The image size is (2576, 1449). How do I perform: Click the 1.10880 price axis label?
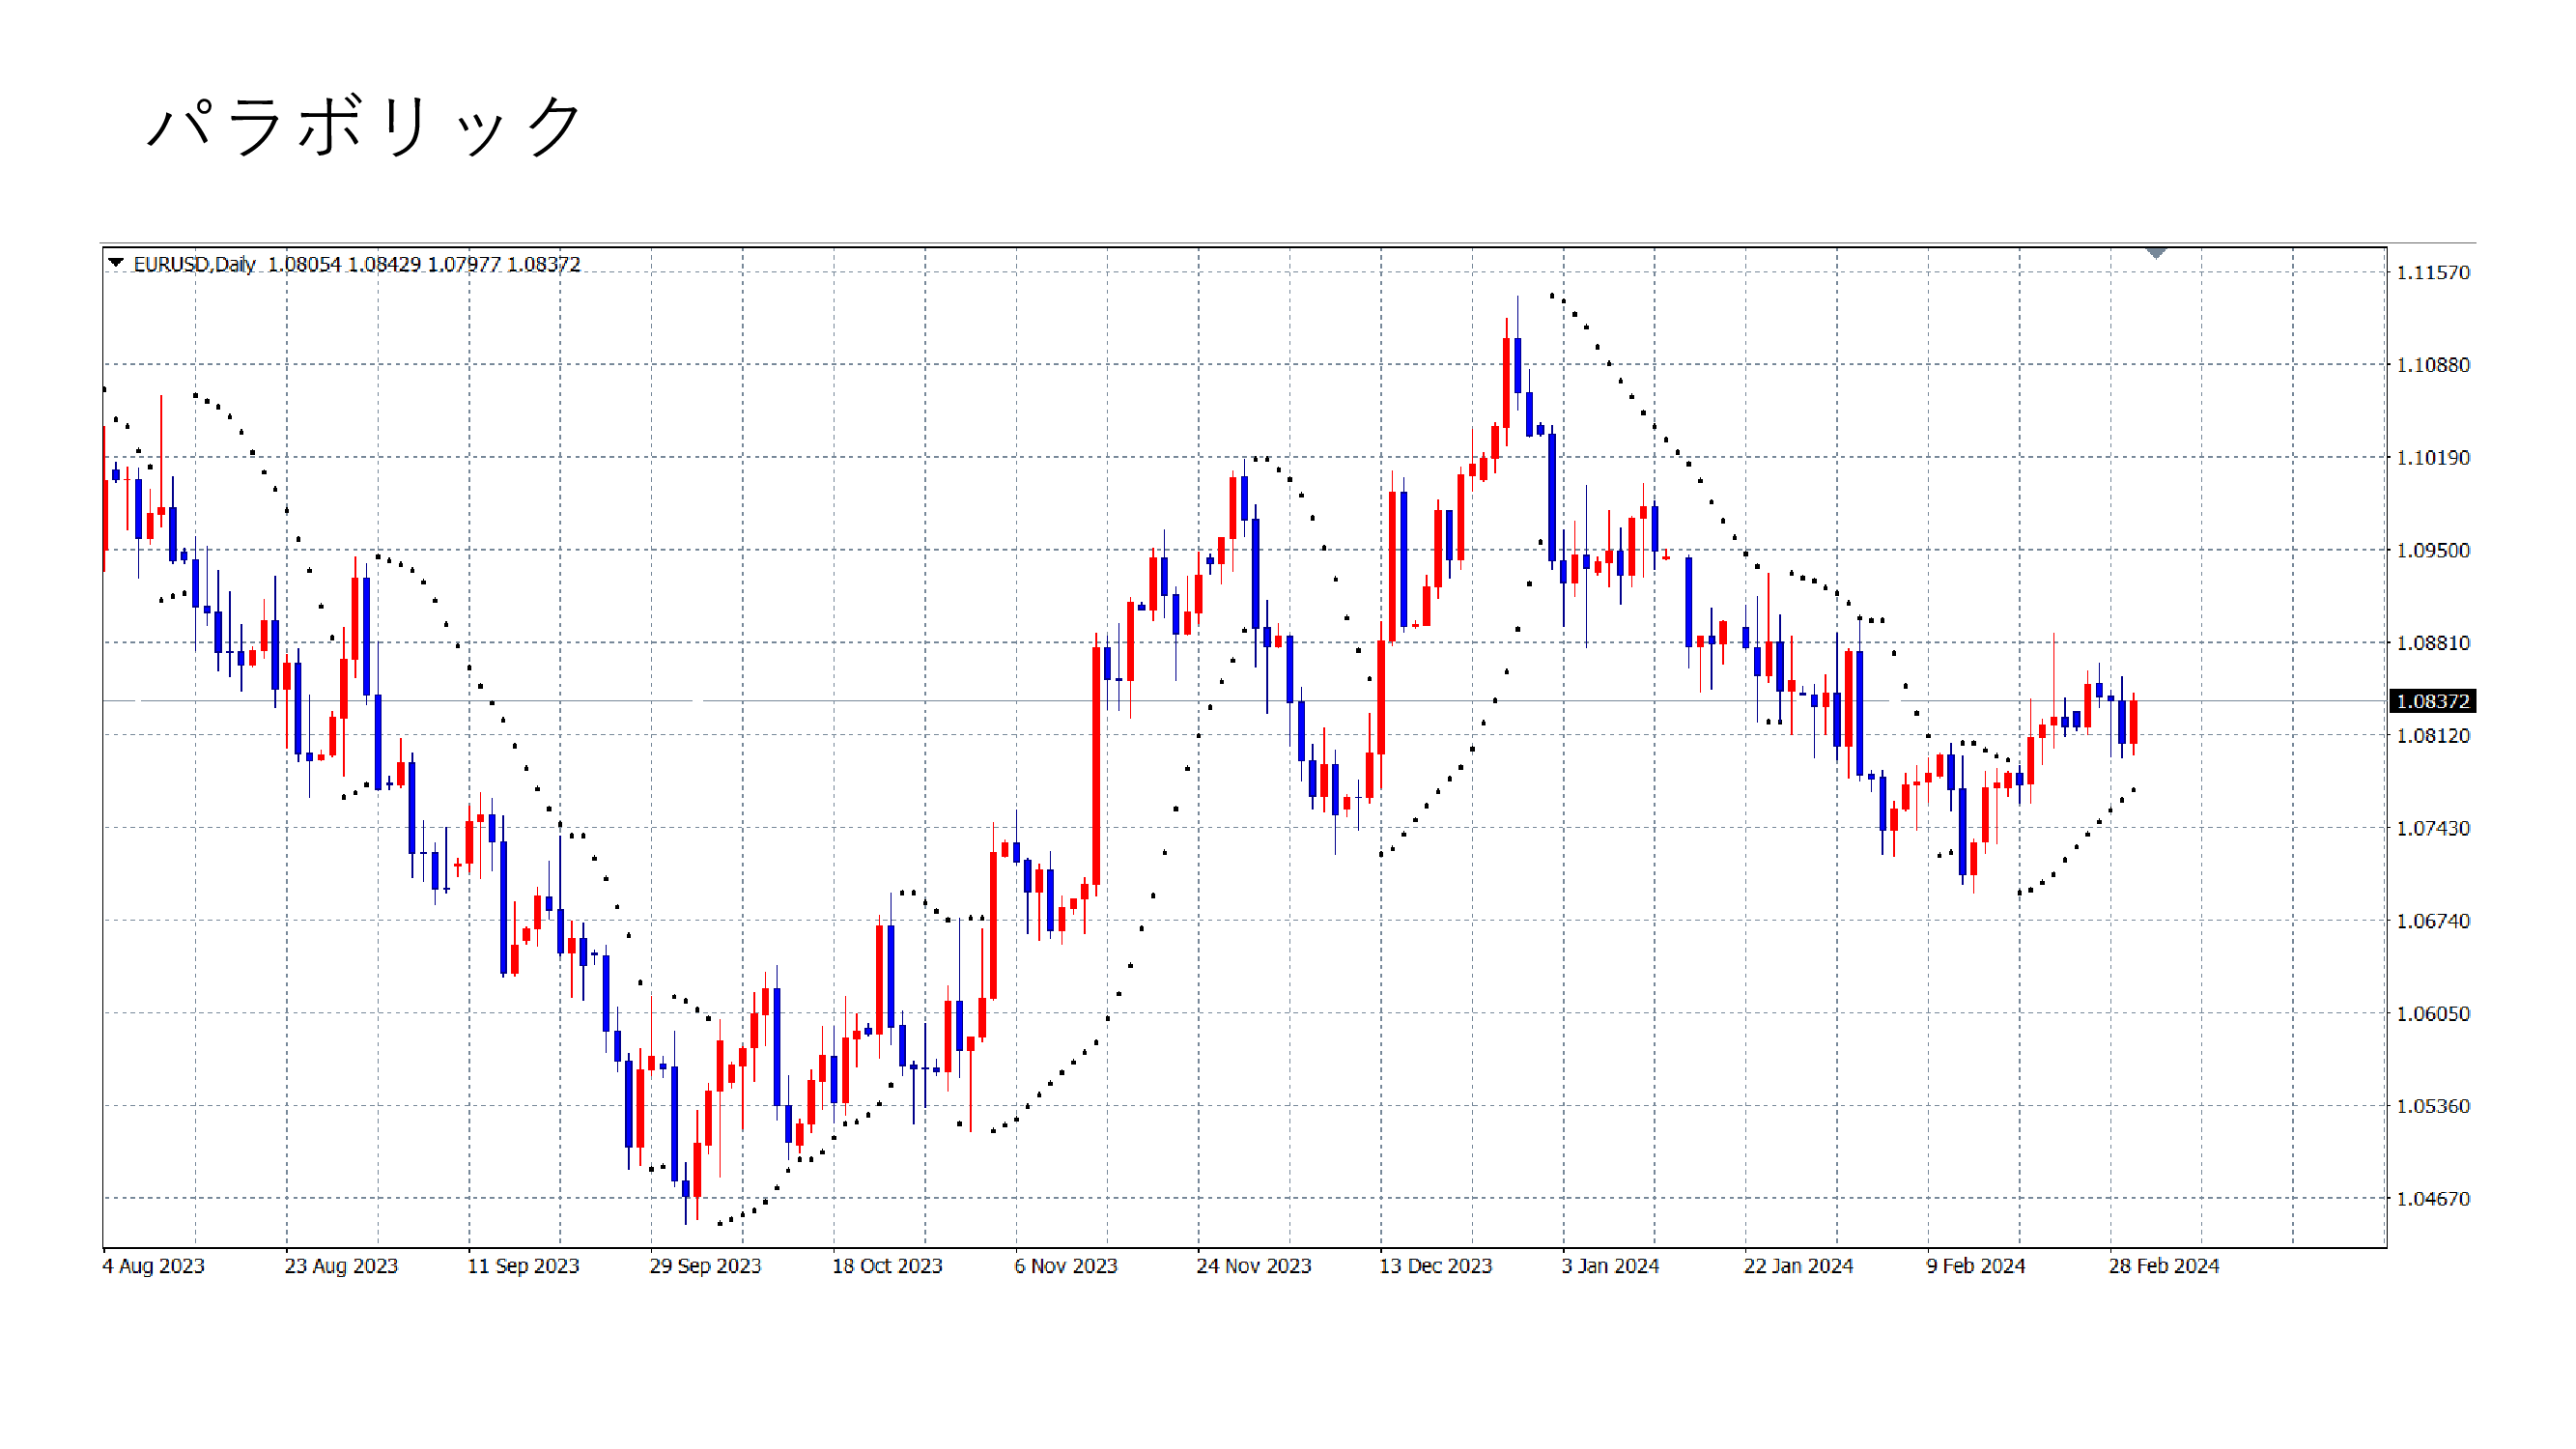click(x=2433, y=365)
